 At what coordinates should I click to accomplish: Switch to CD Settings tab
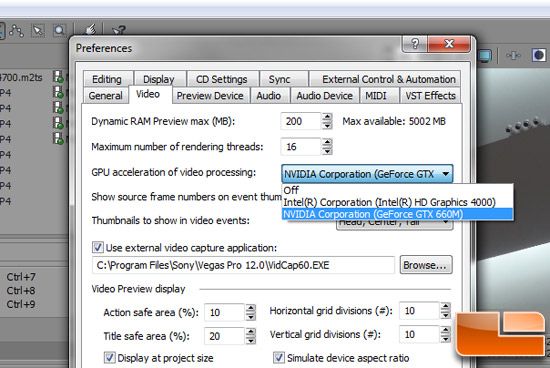tap(222, 79)
